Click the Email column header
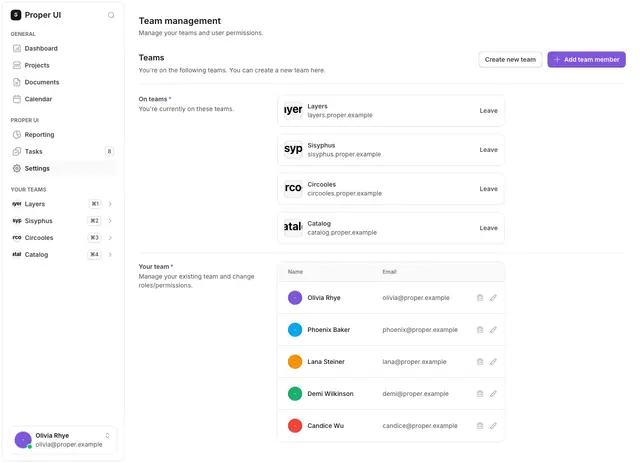 (389, 272)
